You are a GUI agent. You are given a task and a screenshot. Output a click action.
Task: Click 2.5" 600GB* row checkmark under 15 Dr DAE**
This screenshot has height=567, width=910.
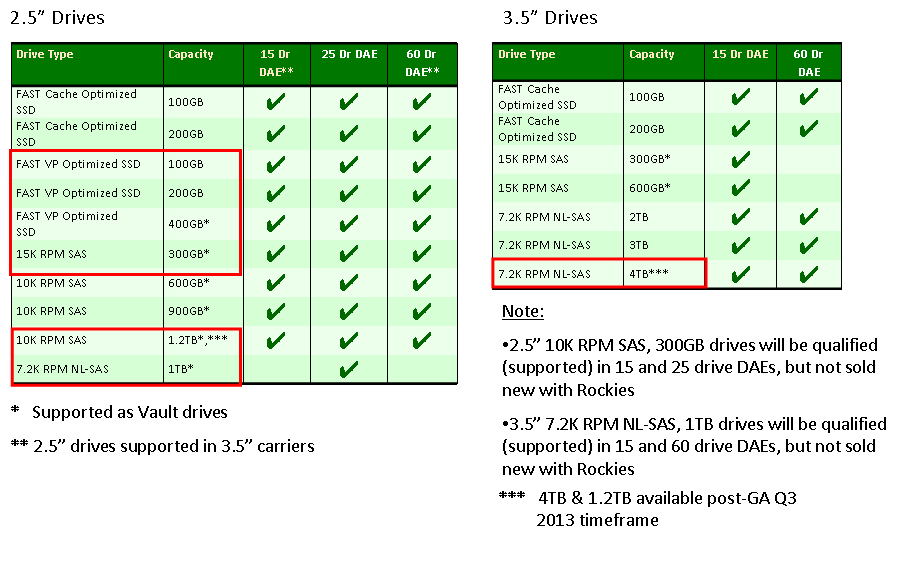pos(276,283)
